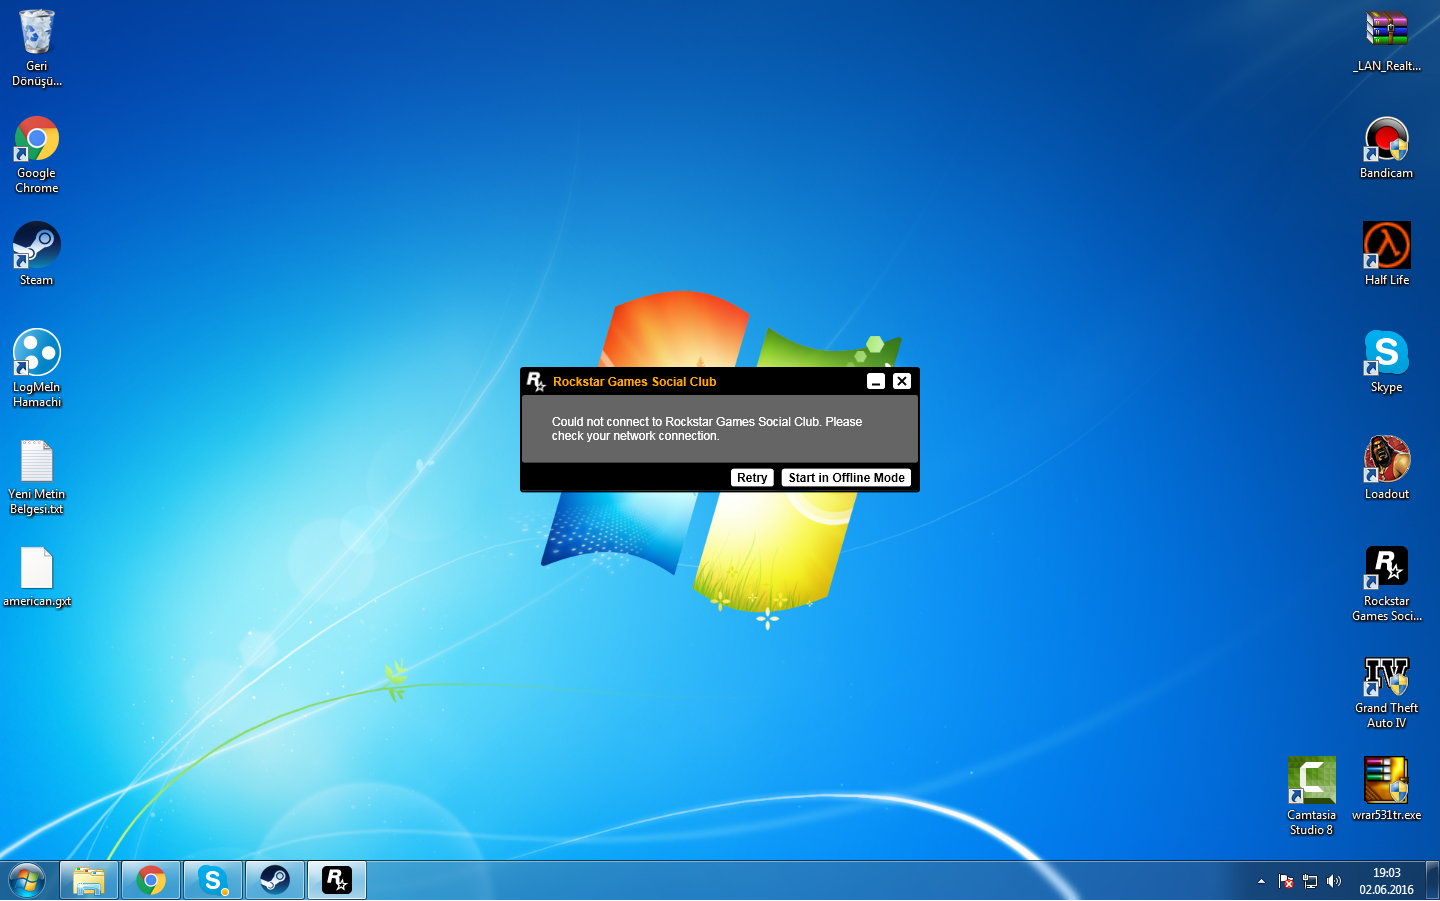Select the Rockstar Games Social Club desktop shortcut

(x=1387, y=584)
